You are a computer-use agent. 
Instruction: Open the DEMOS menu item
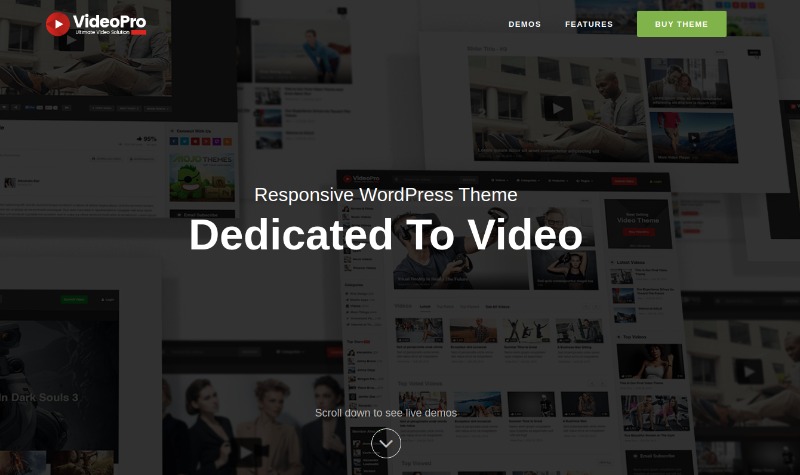[x=524, y=24]
